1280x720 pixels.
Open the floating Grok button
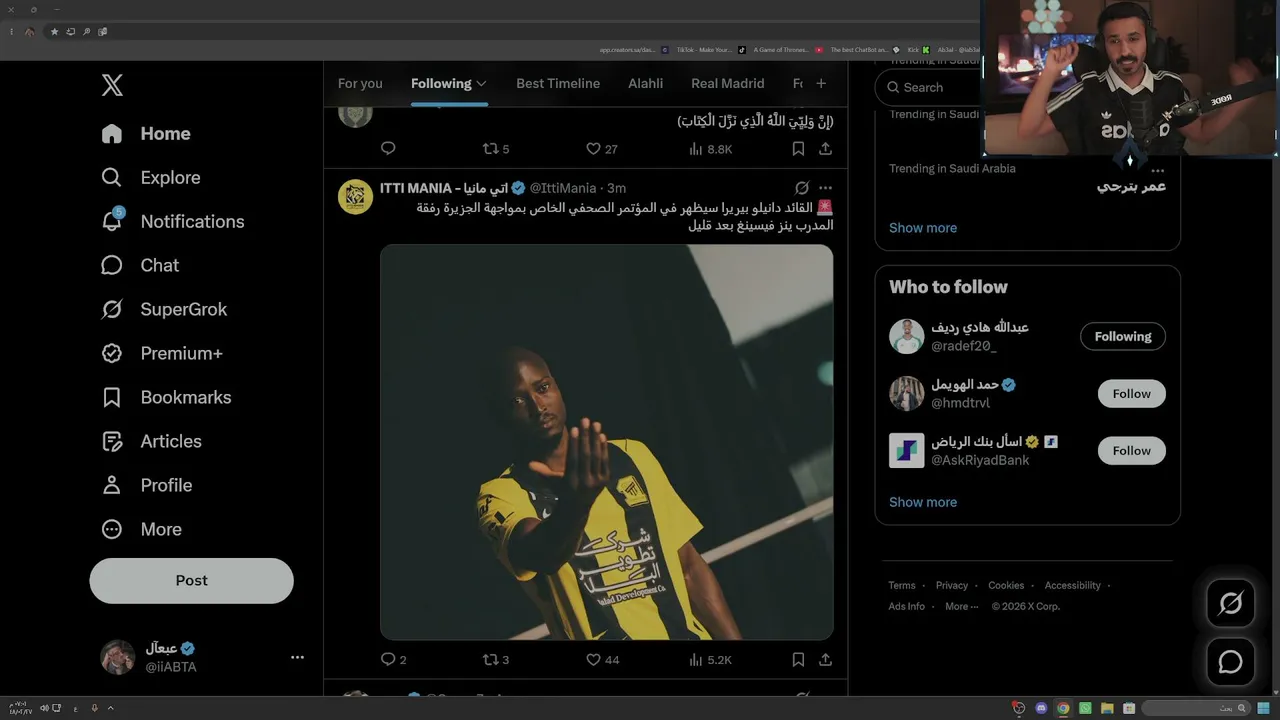[x=1230, y=603]
